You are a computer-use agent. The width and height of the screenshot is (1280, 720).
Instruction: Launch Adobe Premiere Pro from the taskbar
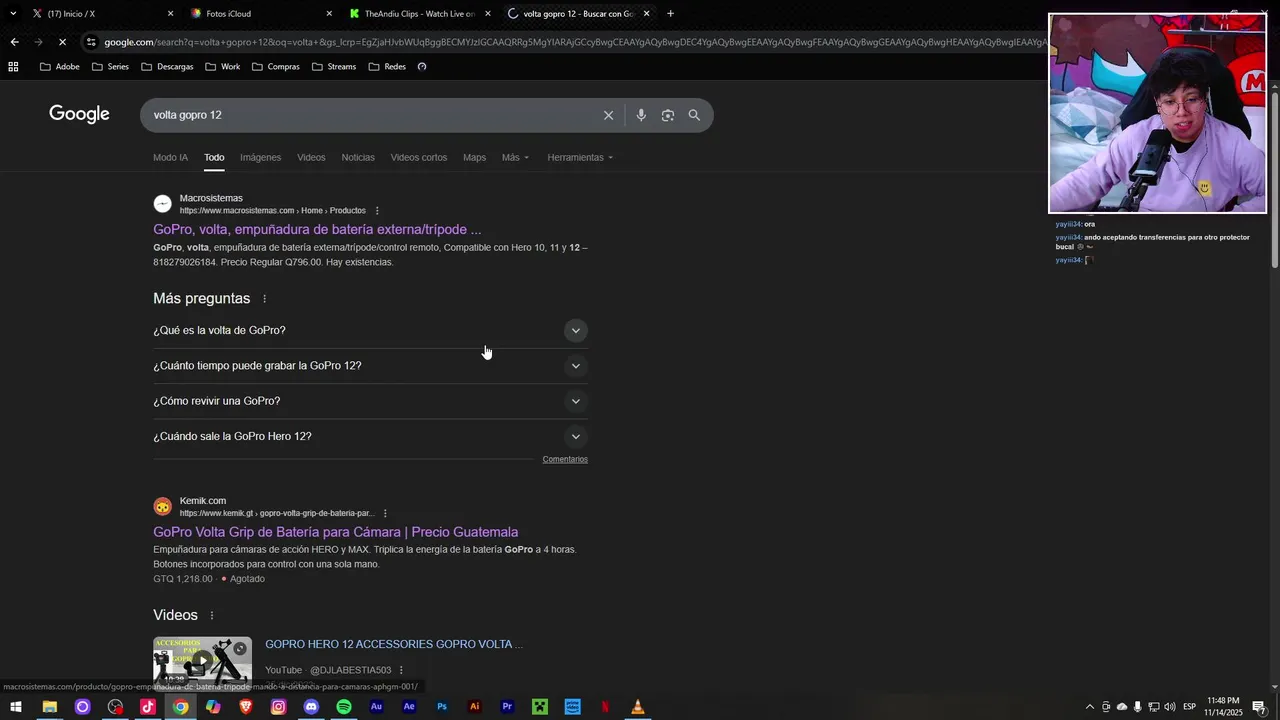click(507, 707)
